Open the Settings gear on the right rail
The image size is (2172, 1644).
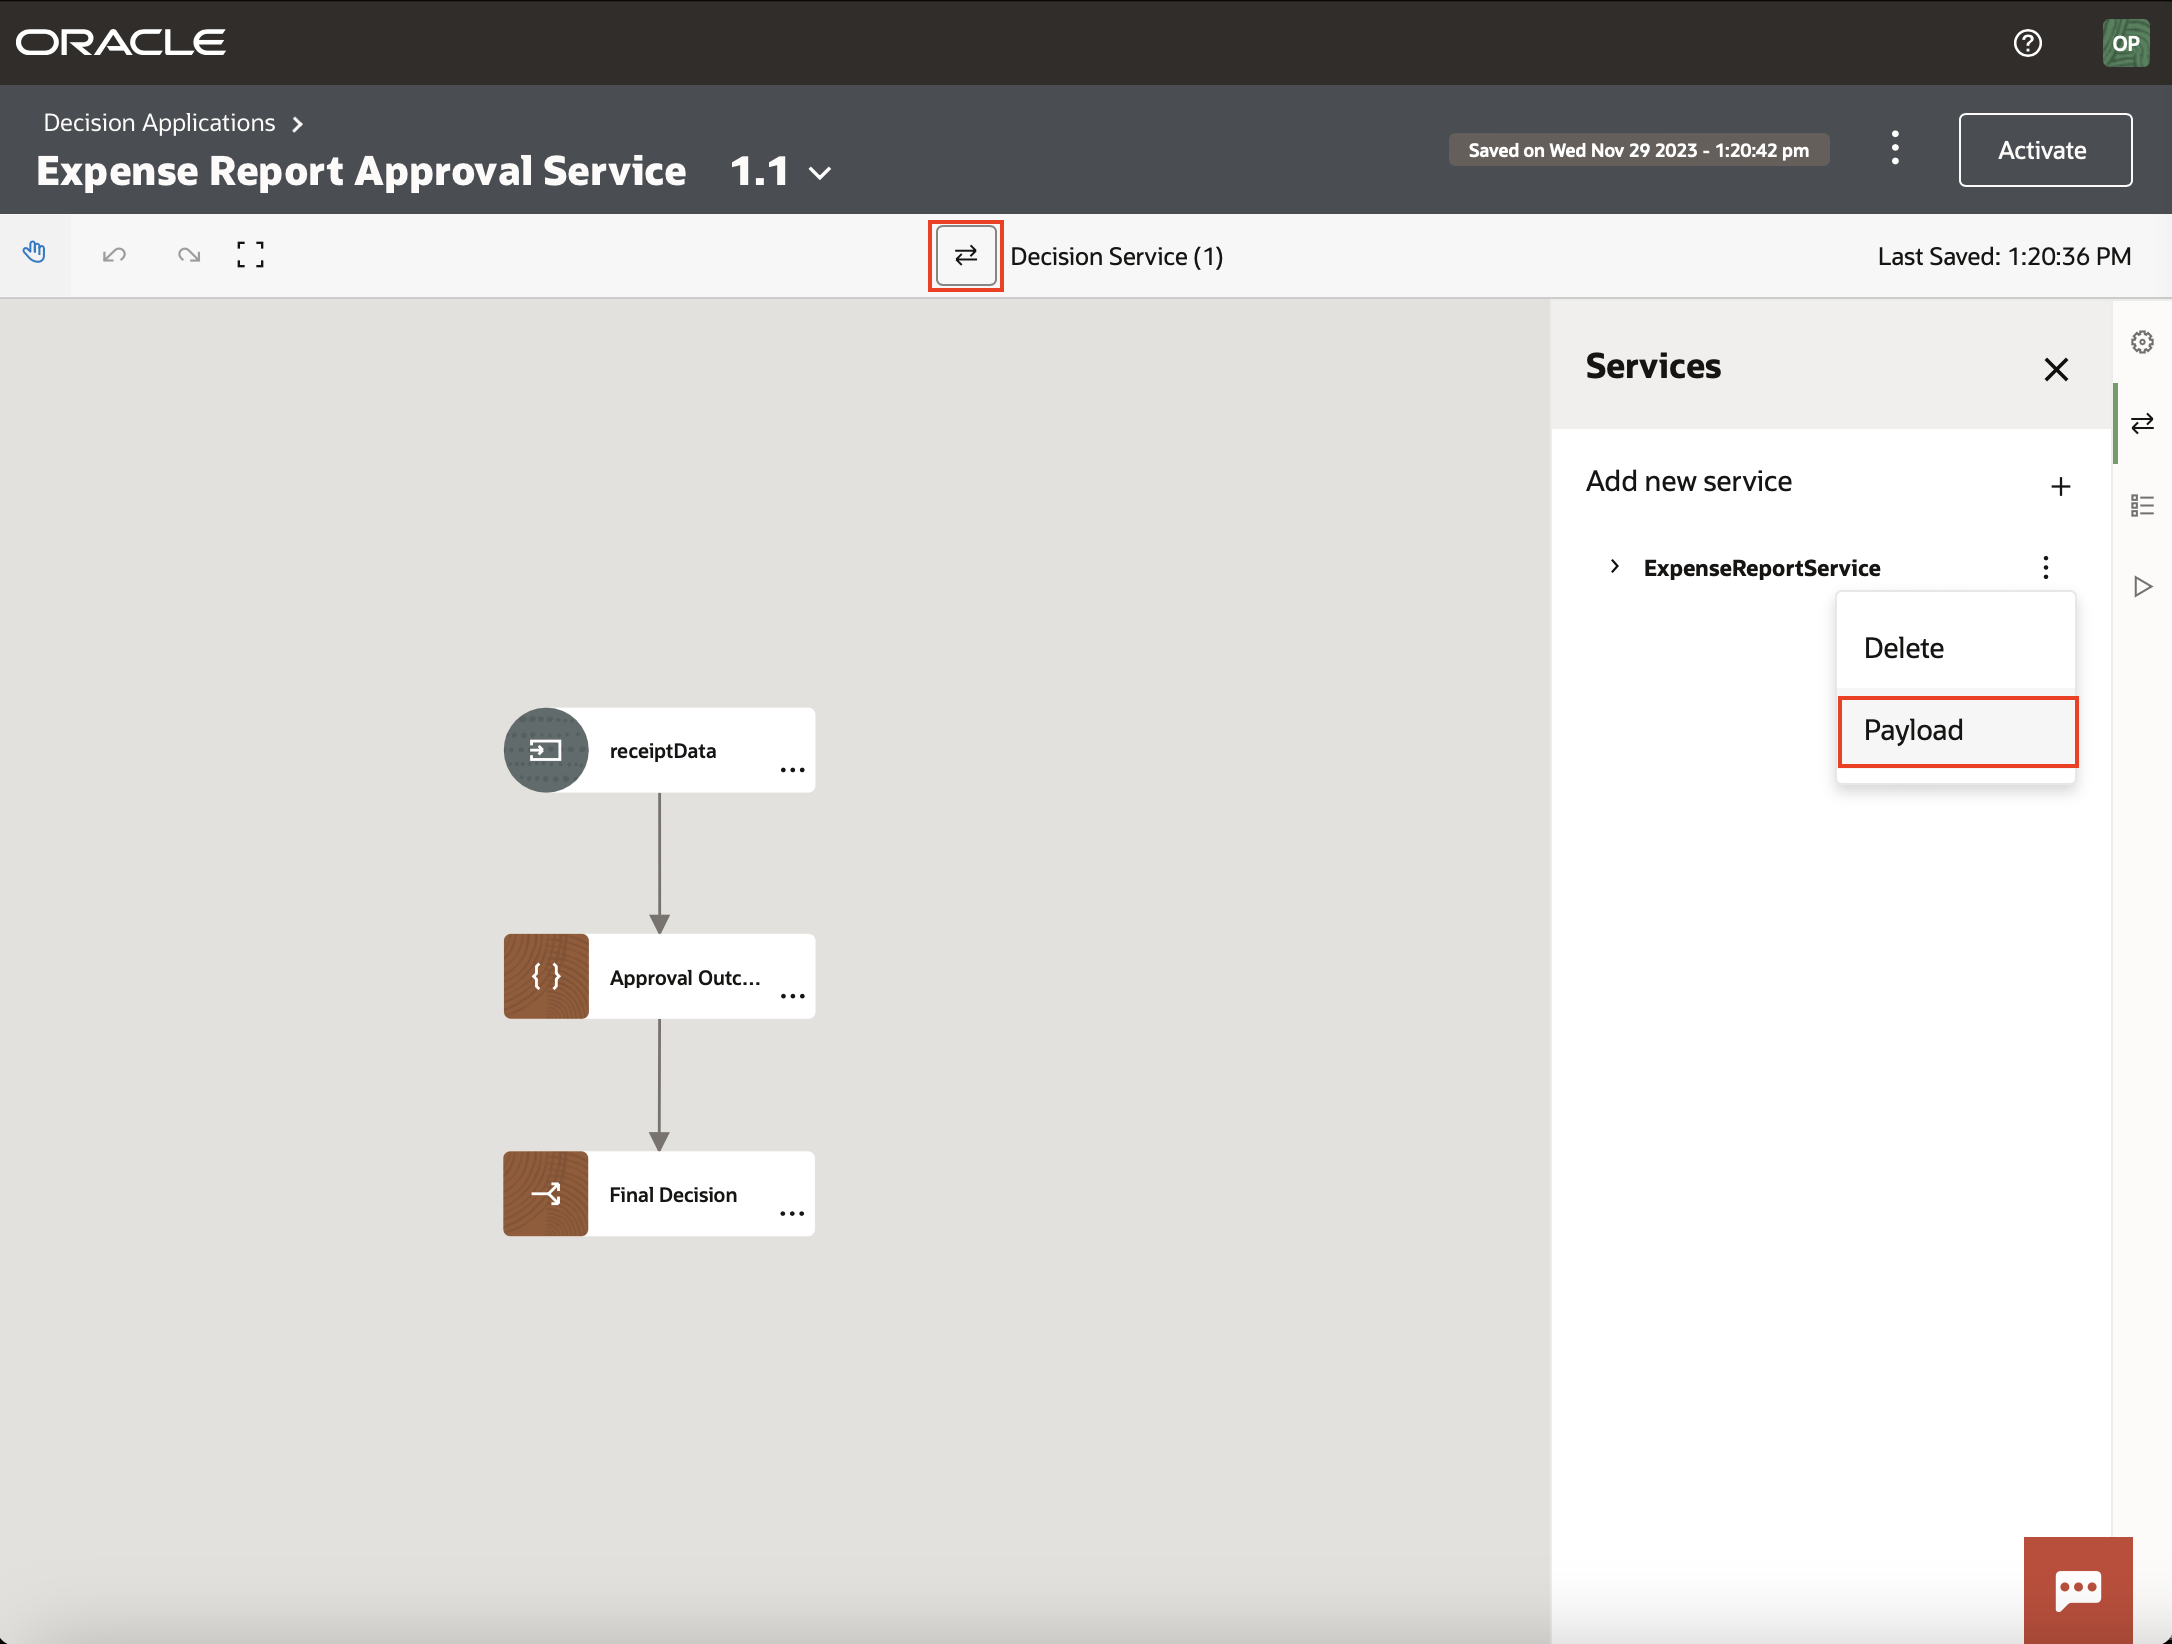coord(2143,341)
